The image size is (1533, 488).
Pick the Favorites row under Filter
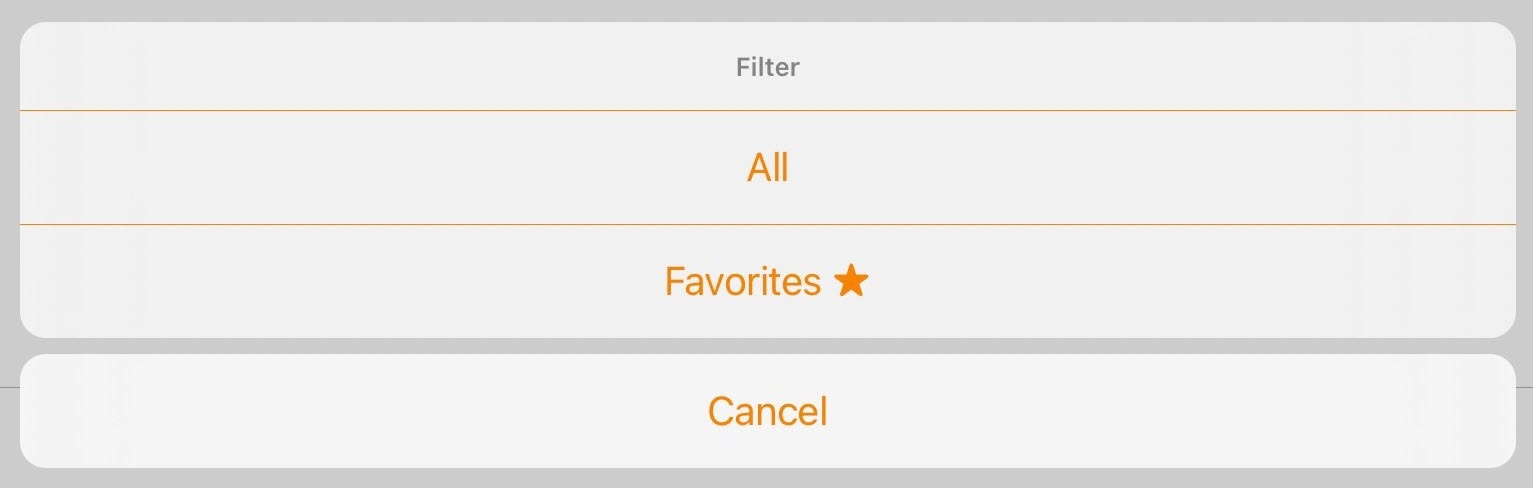coord(767,282)
